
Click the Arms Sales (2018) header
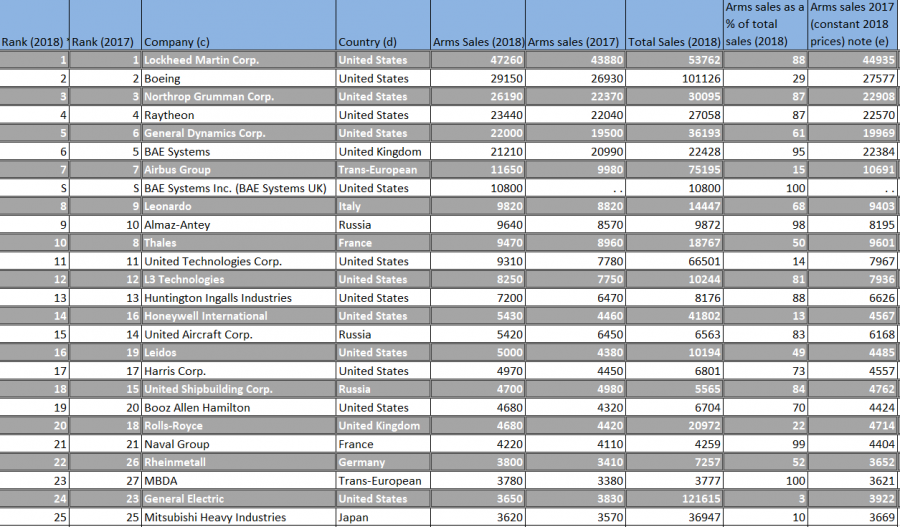tap(478, 25)
